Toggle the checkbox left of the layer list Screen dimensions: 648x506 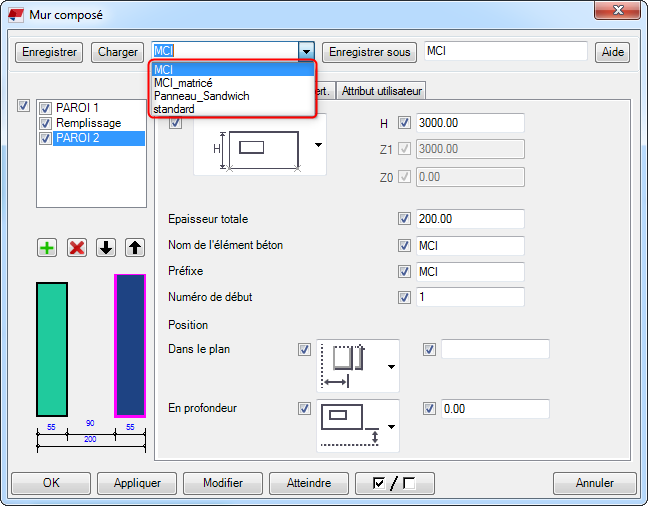point(24,105)
